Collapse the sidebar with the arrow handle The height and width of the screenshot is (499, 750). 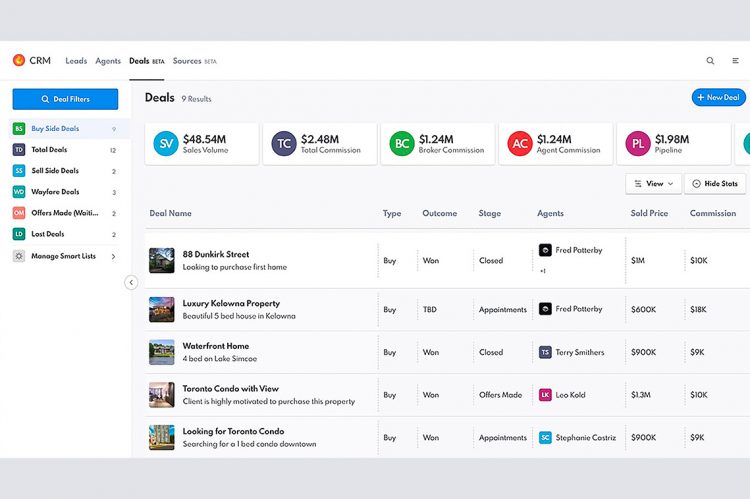pos(131,283)
